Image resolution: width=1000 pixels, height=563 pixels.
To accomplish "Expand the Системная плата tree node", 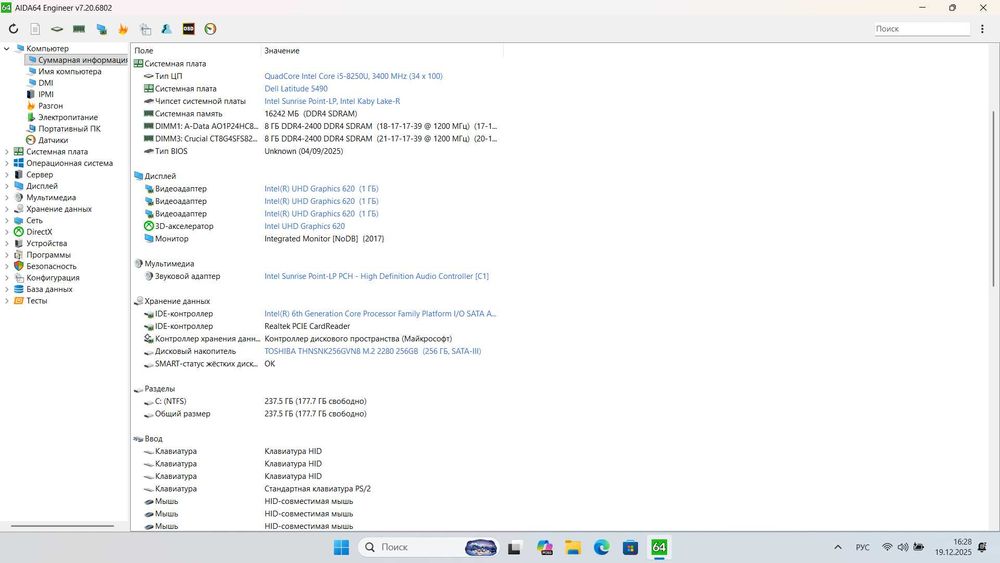I will 6,152.
